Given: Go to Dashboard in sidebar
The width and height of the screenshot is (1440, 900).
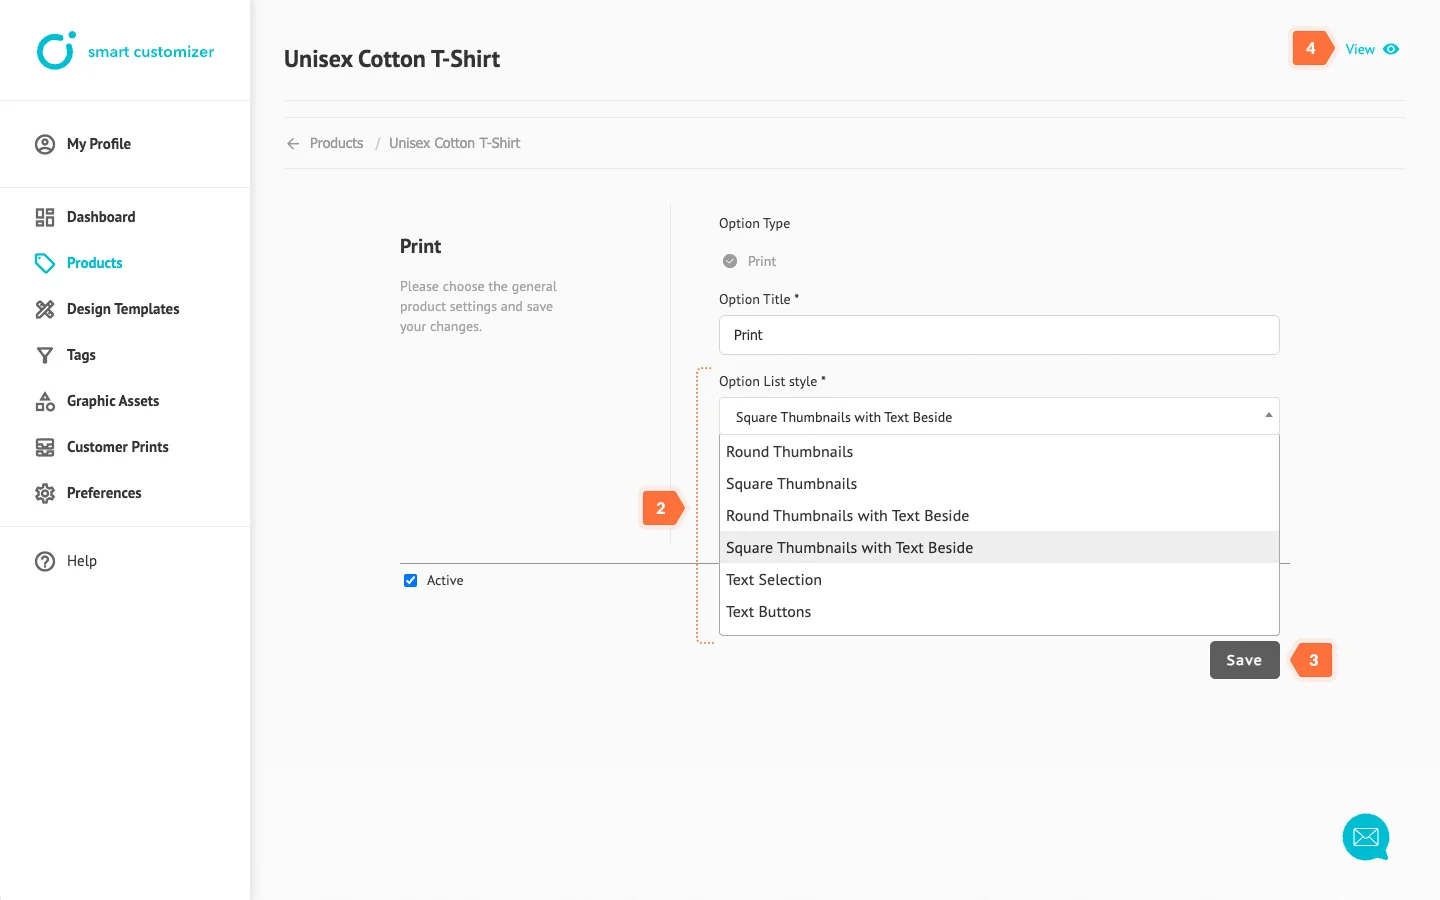Looking at the screenshot, I should point(101,217).
